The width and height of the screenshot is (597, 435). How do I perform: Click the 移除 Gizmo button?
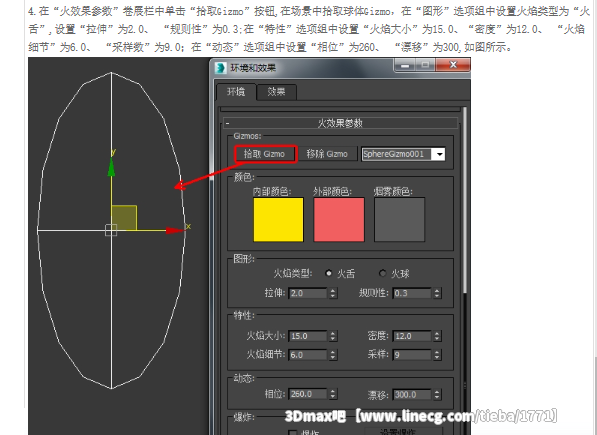coord(327,154)
